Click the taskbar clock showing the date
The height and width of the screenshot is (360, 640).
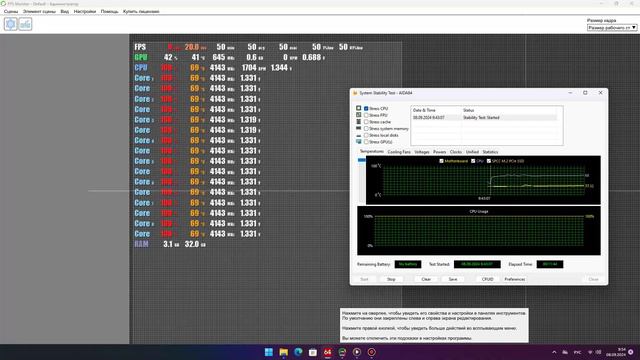(616, 352)
